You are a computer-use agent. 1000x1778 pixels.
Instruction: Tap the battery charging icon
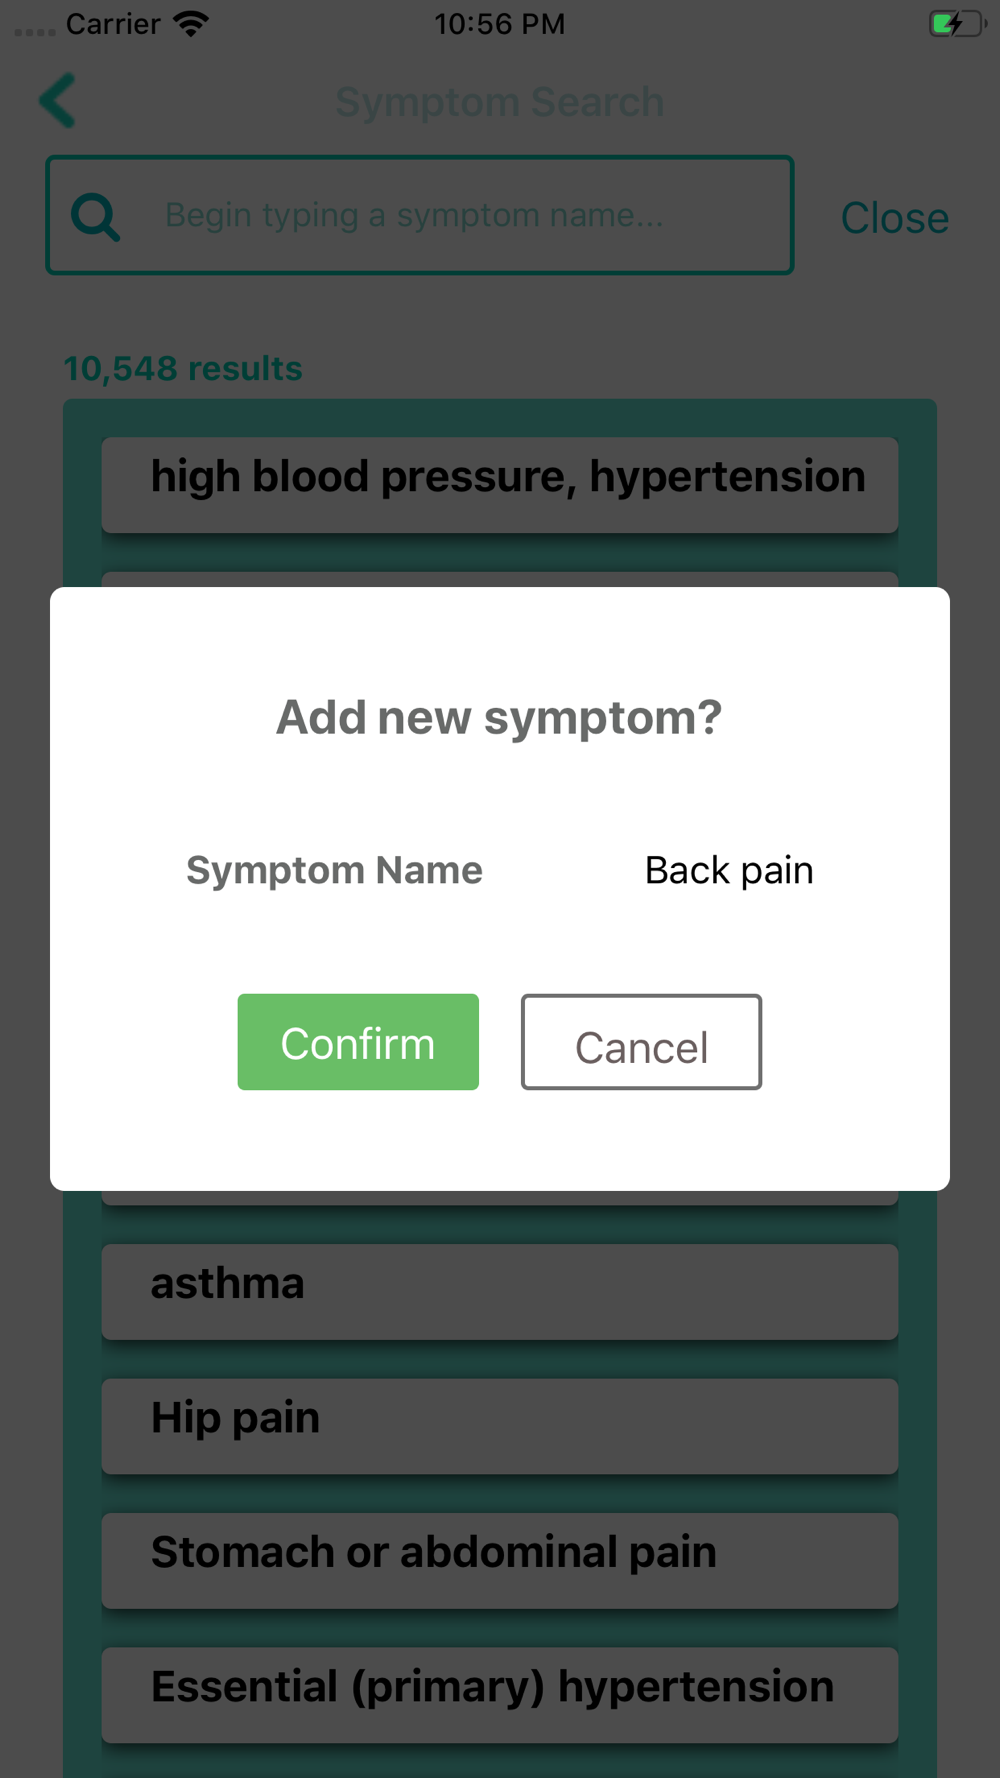click(x=957, y=23)
